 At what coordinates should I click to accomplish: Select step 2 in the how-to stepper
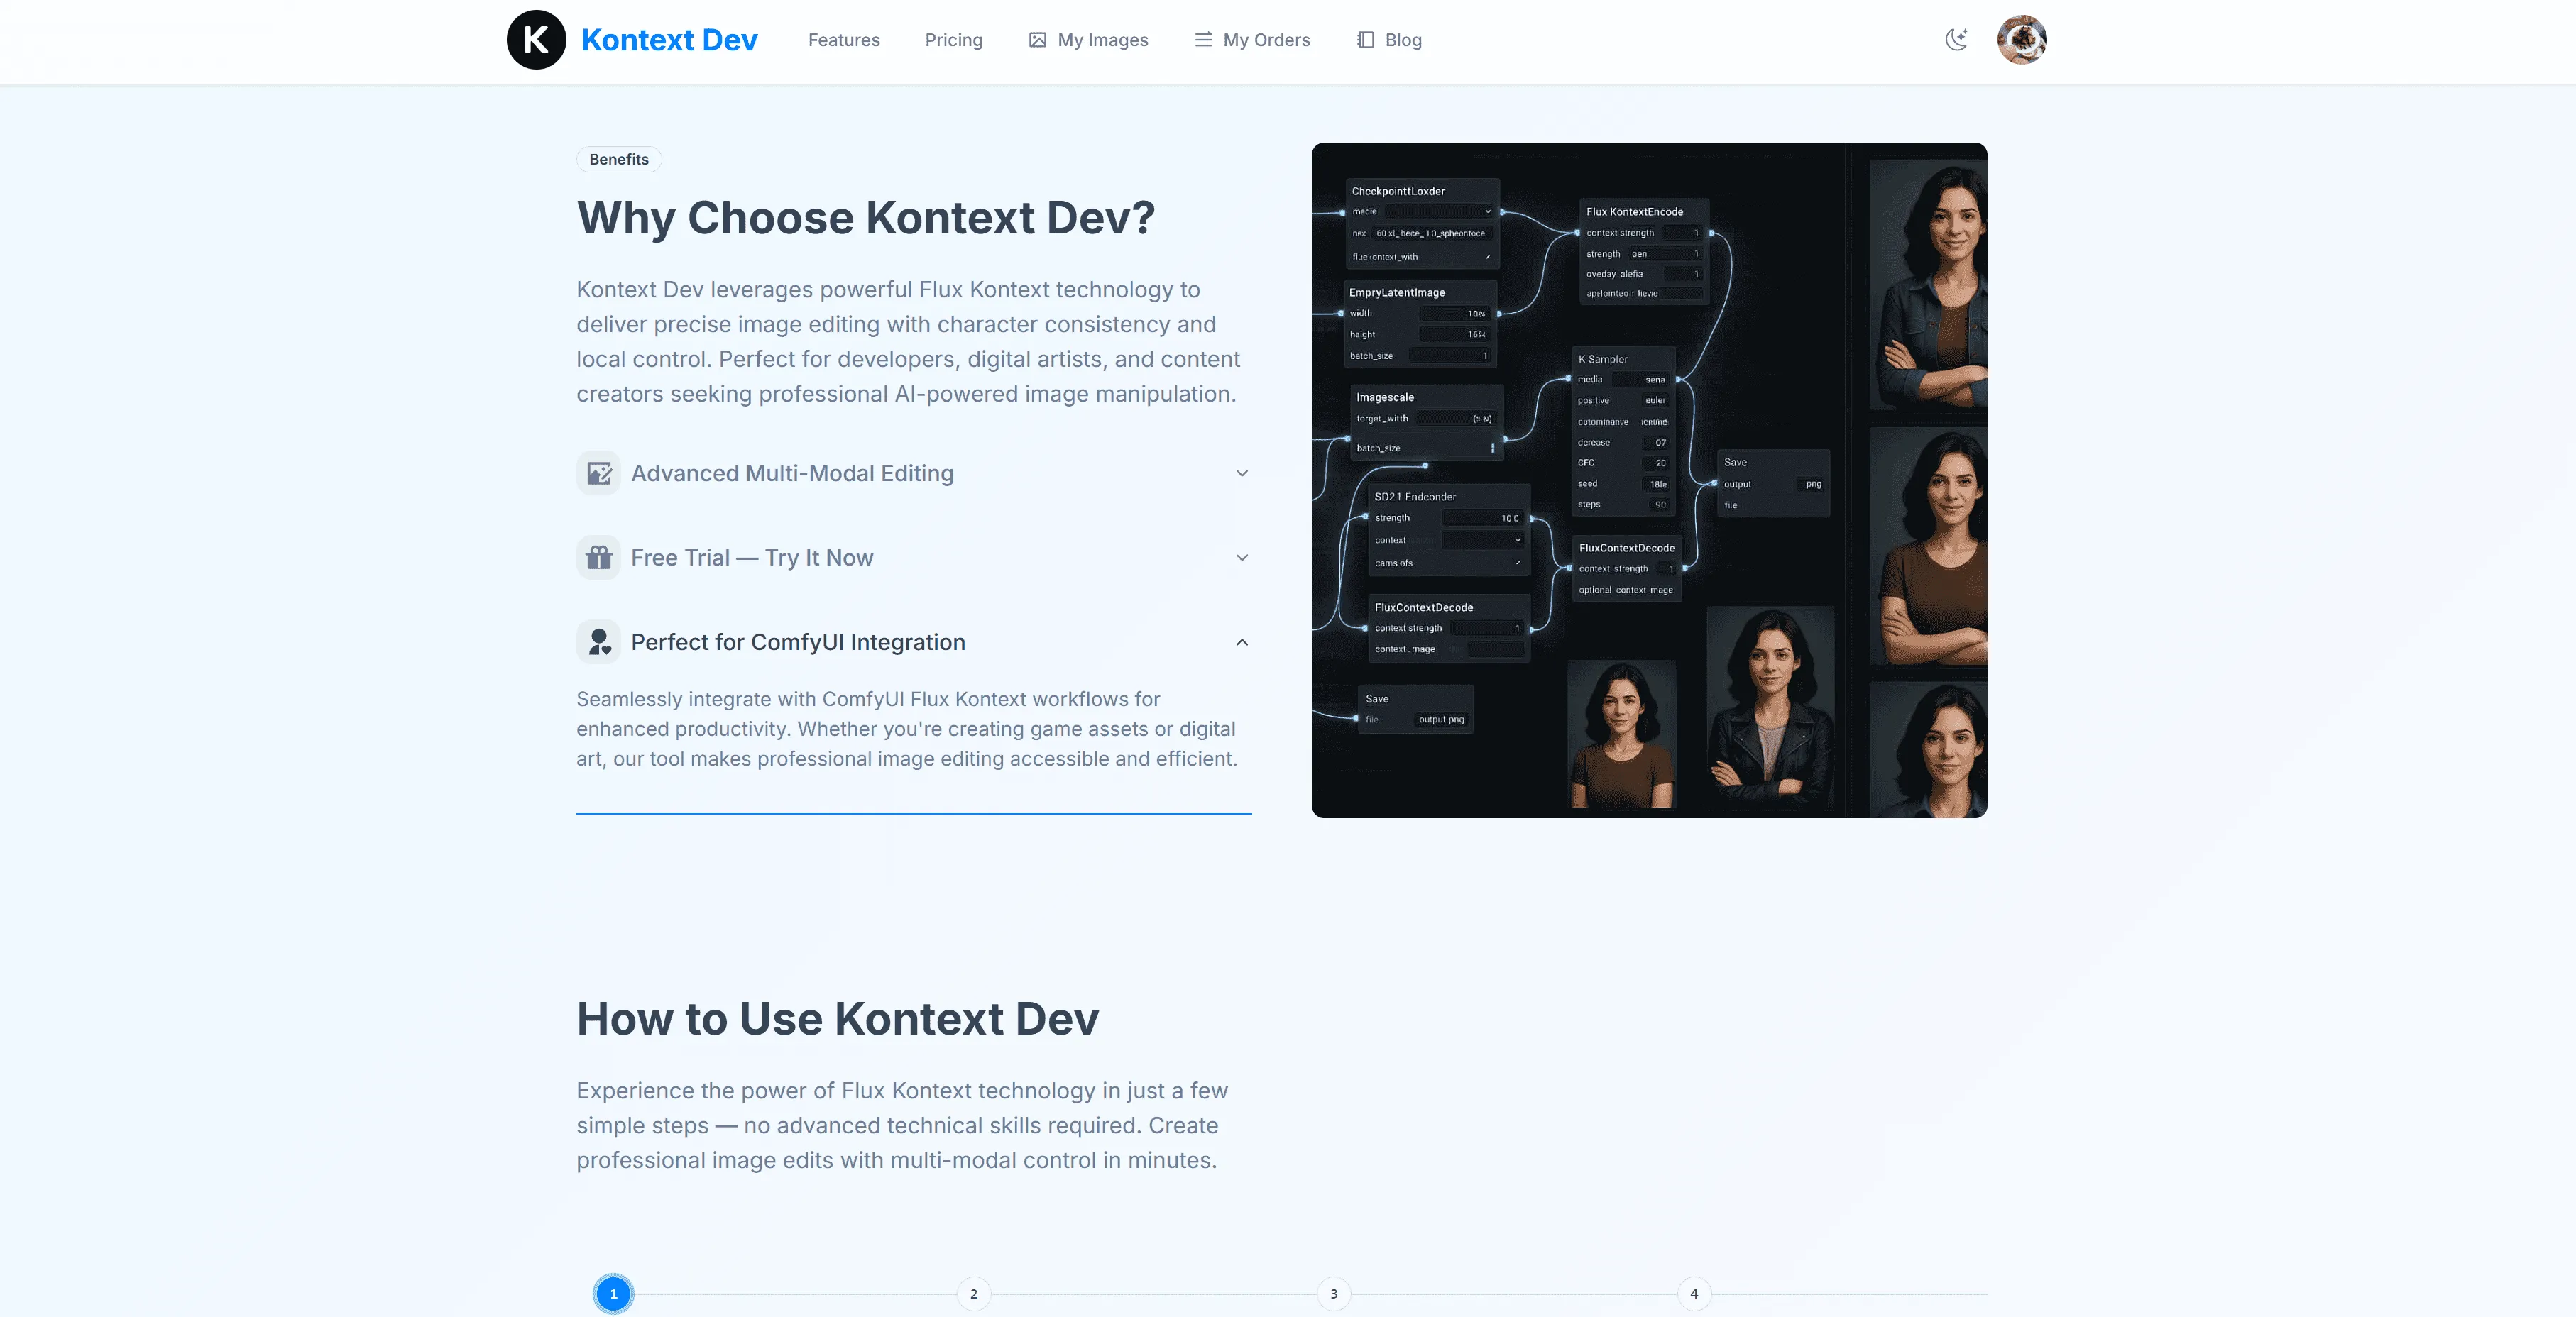point(974,1294)
